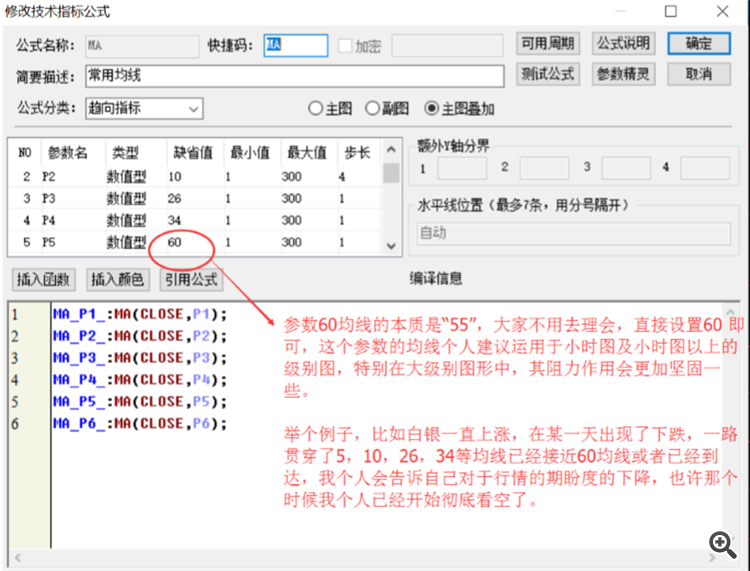Click default value 34 in P4 row
Viewport: 750px width, 571px height.
pos(175,220)
